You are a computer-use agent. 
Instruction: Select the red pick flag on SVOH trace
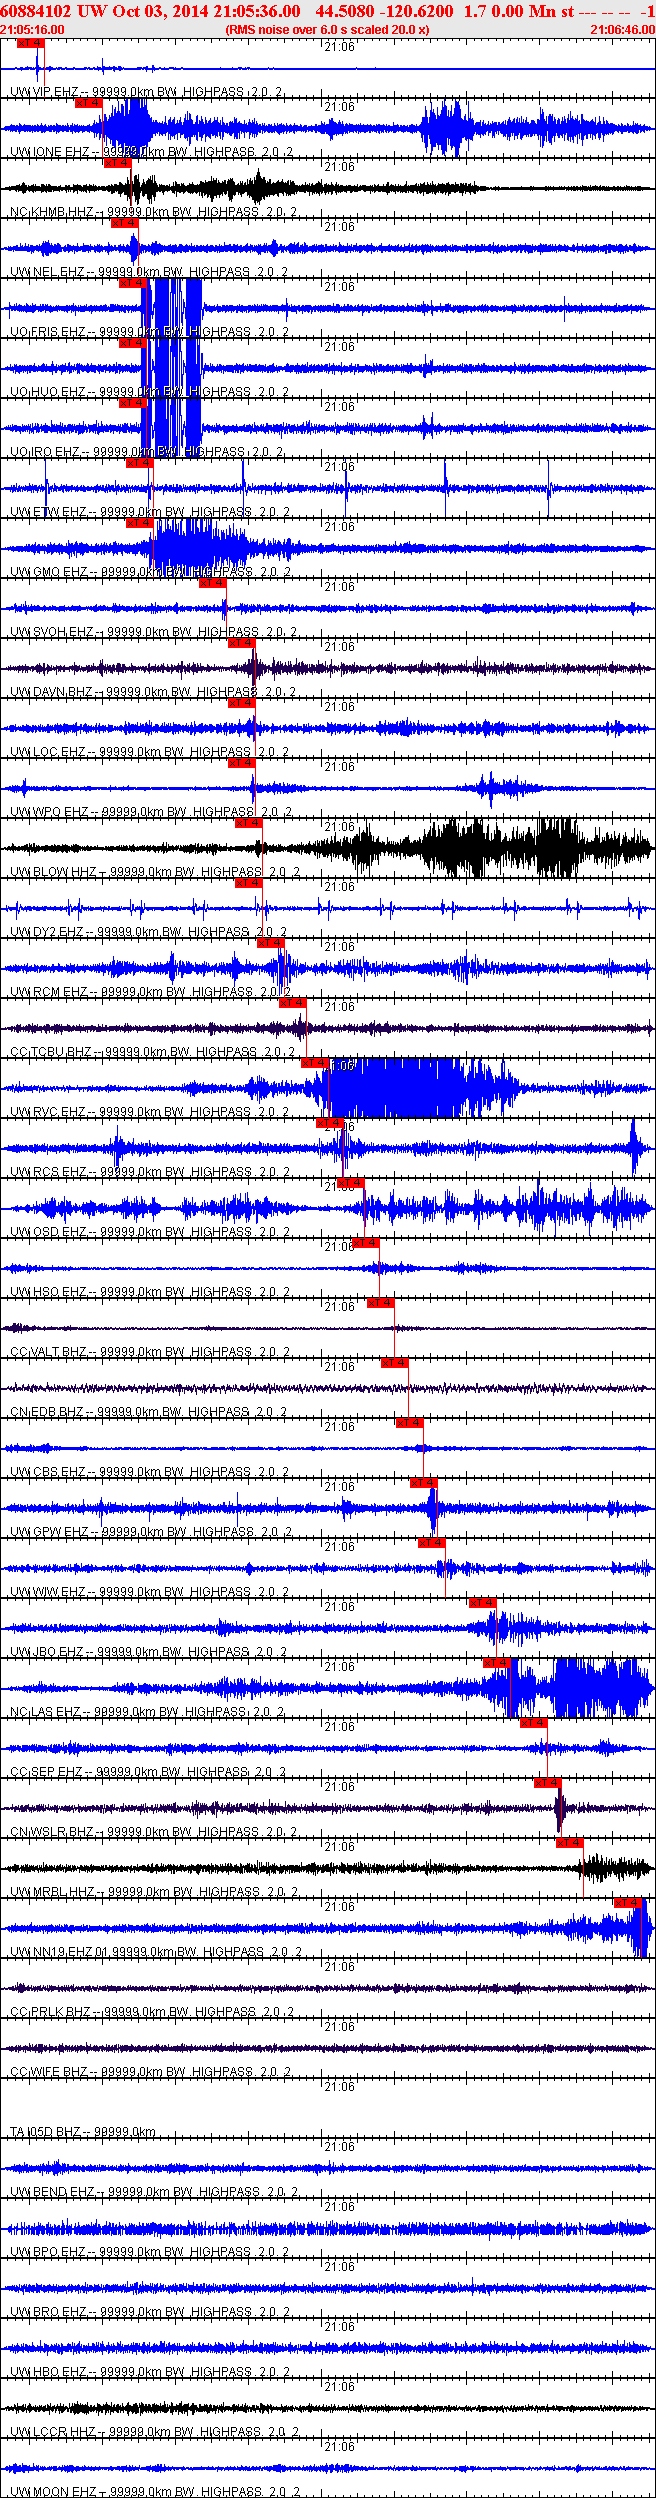[x=212, y=583]
